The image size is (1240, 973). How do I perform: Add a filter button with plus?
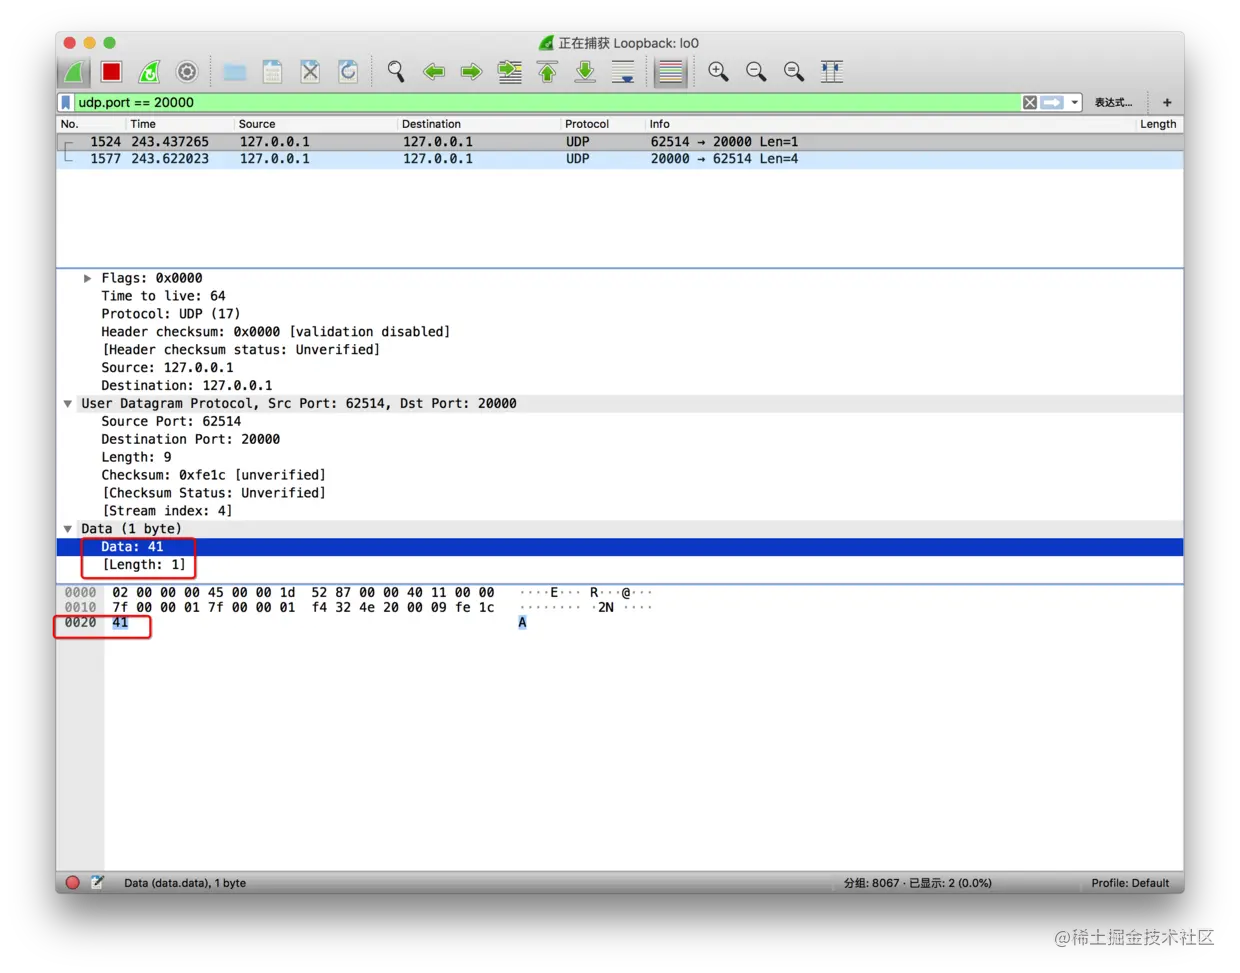coord(1167,102)
